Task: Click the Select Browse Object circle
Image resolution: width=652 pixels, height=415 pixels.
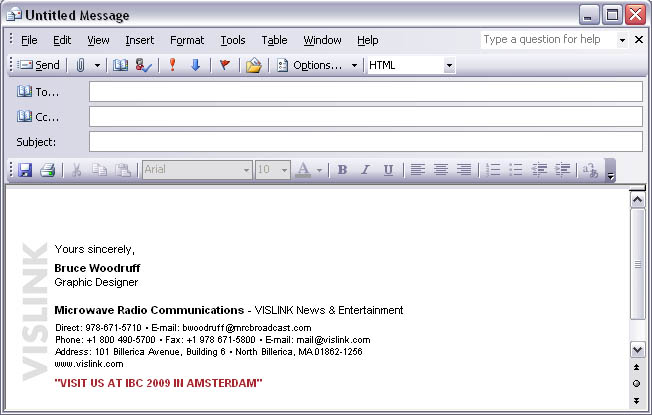Action: pos(637,383)
